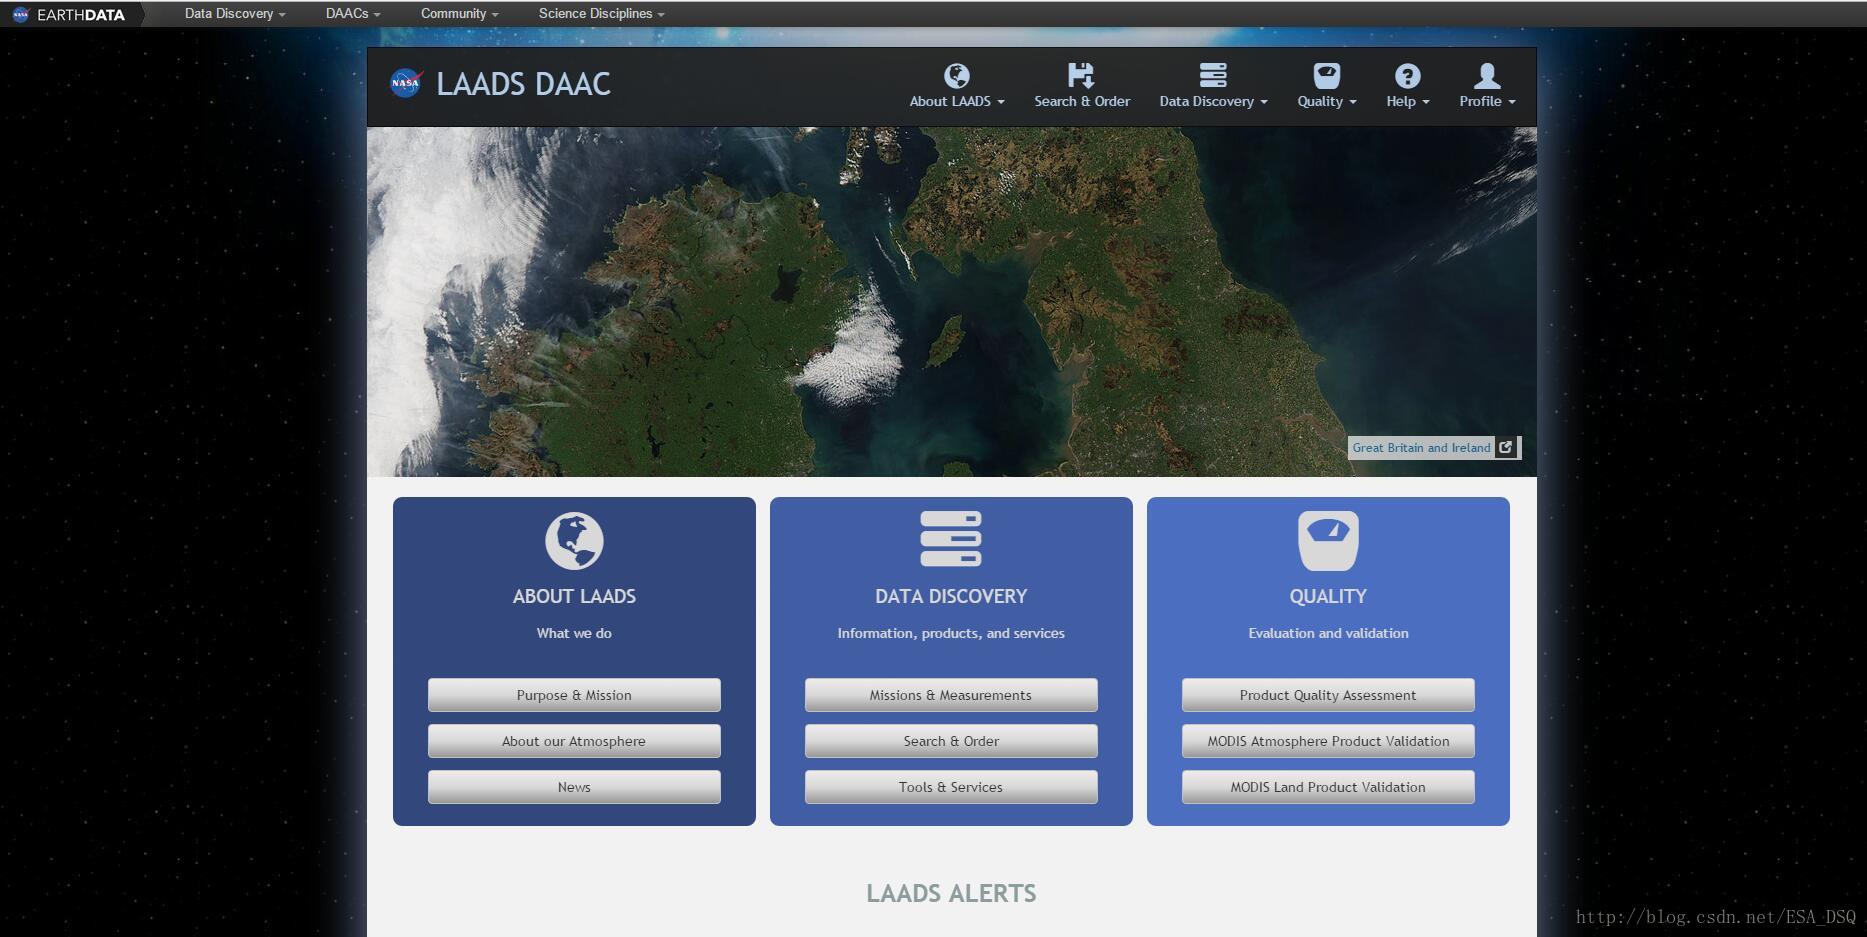1867x937 pixels.
Task: Click the LAADS DAAC site title
Action: pyautogui.click(x=523, y=84)
